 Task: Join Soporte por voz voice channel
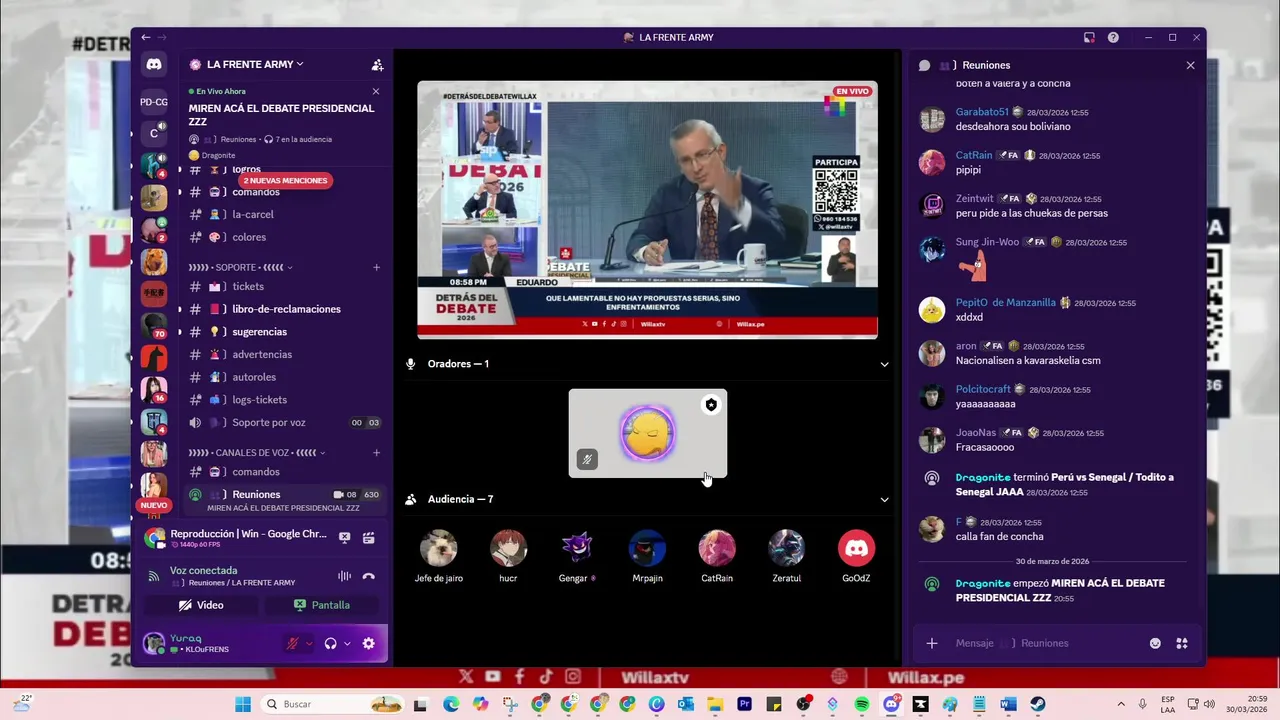284,423
